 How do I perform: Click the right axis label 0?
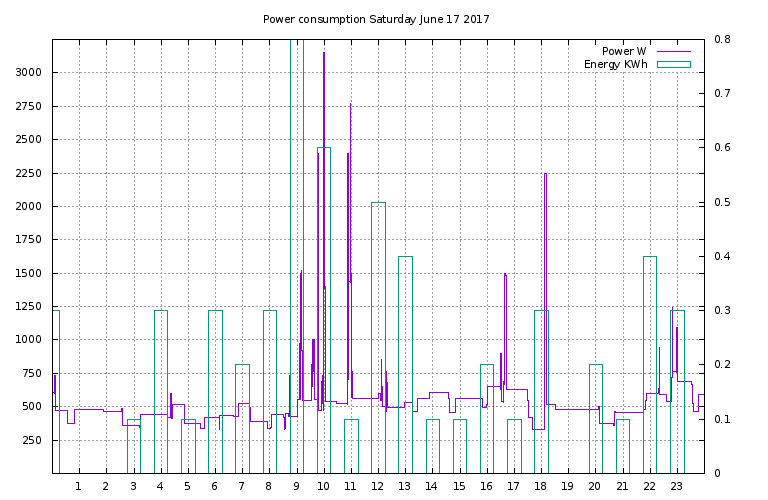[x=717, y=473]
